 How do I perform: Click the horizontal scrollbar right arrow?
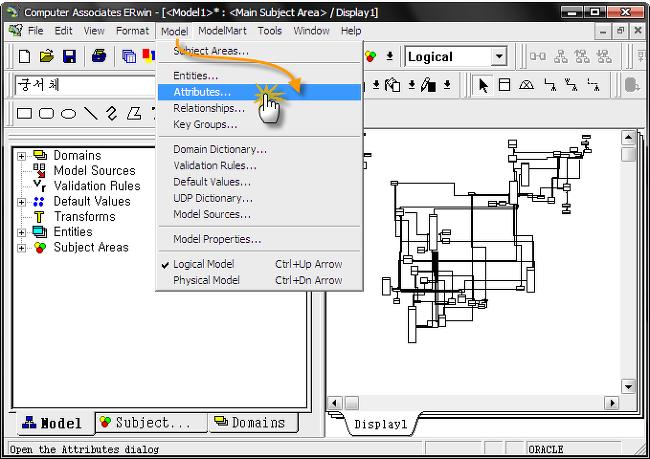[x=611, y=403]
